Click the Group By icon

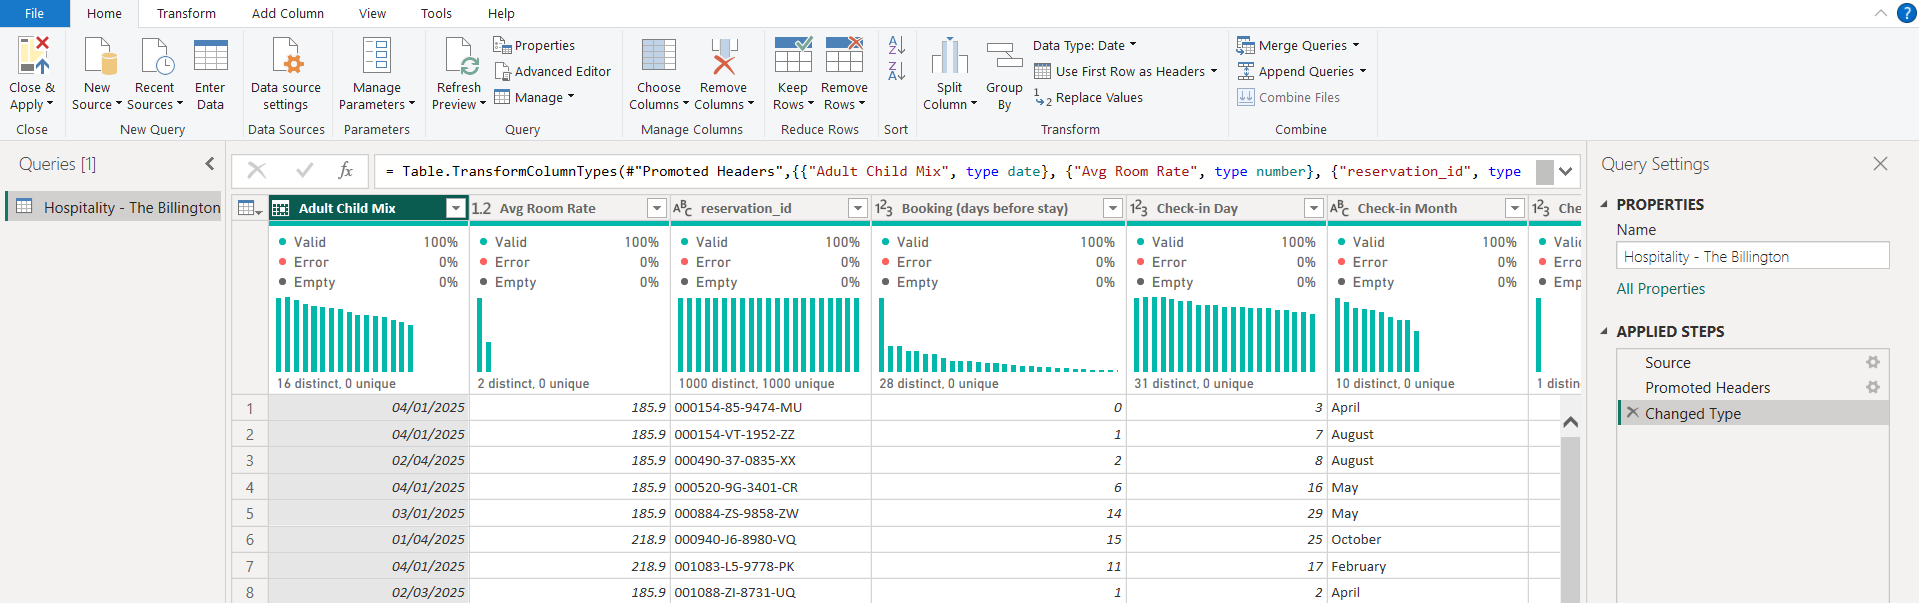[x=1004, y=57]
